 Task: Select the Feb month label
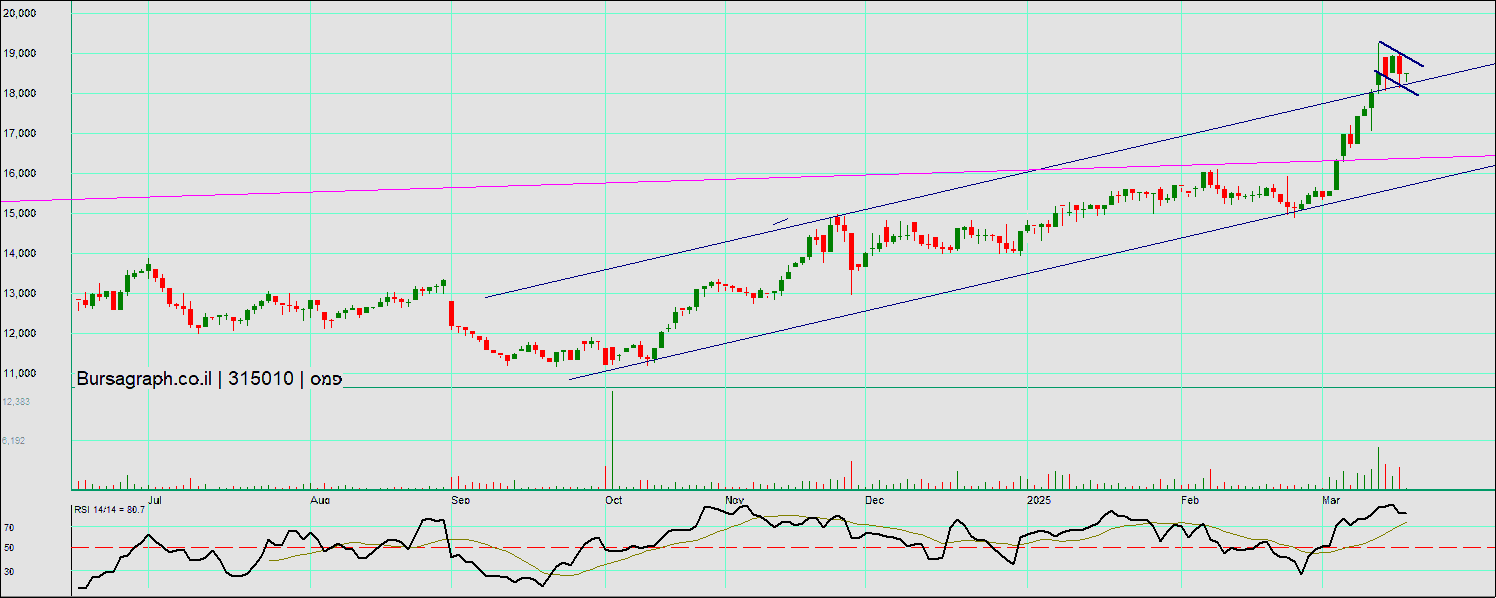point(1189,498)
